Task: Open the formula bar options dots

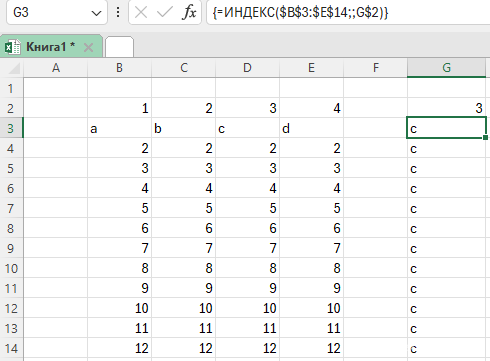Action: (118, 13)
